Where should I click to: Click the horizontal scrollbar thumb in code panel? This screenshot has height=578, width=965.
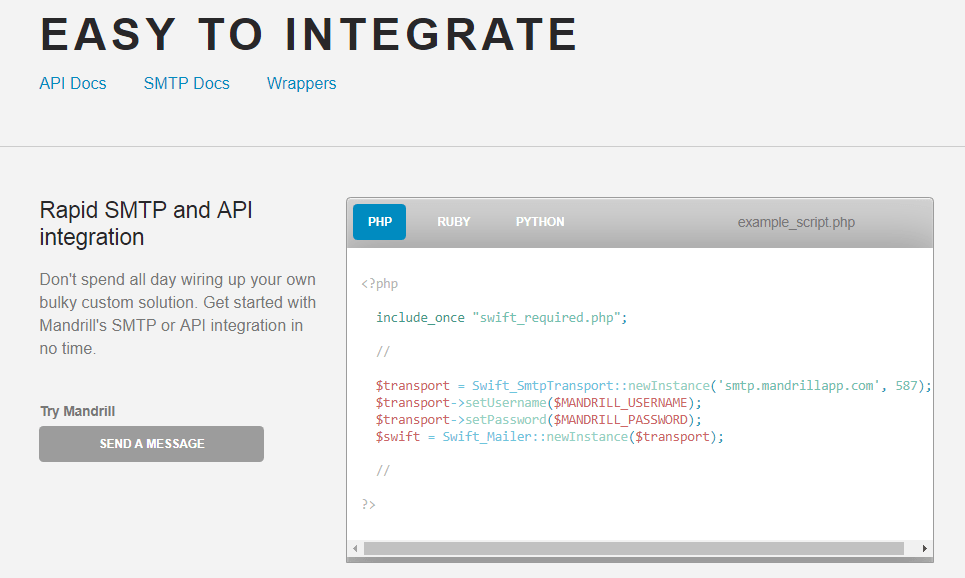(634, 548)
